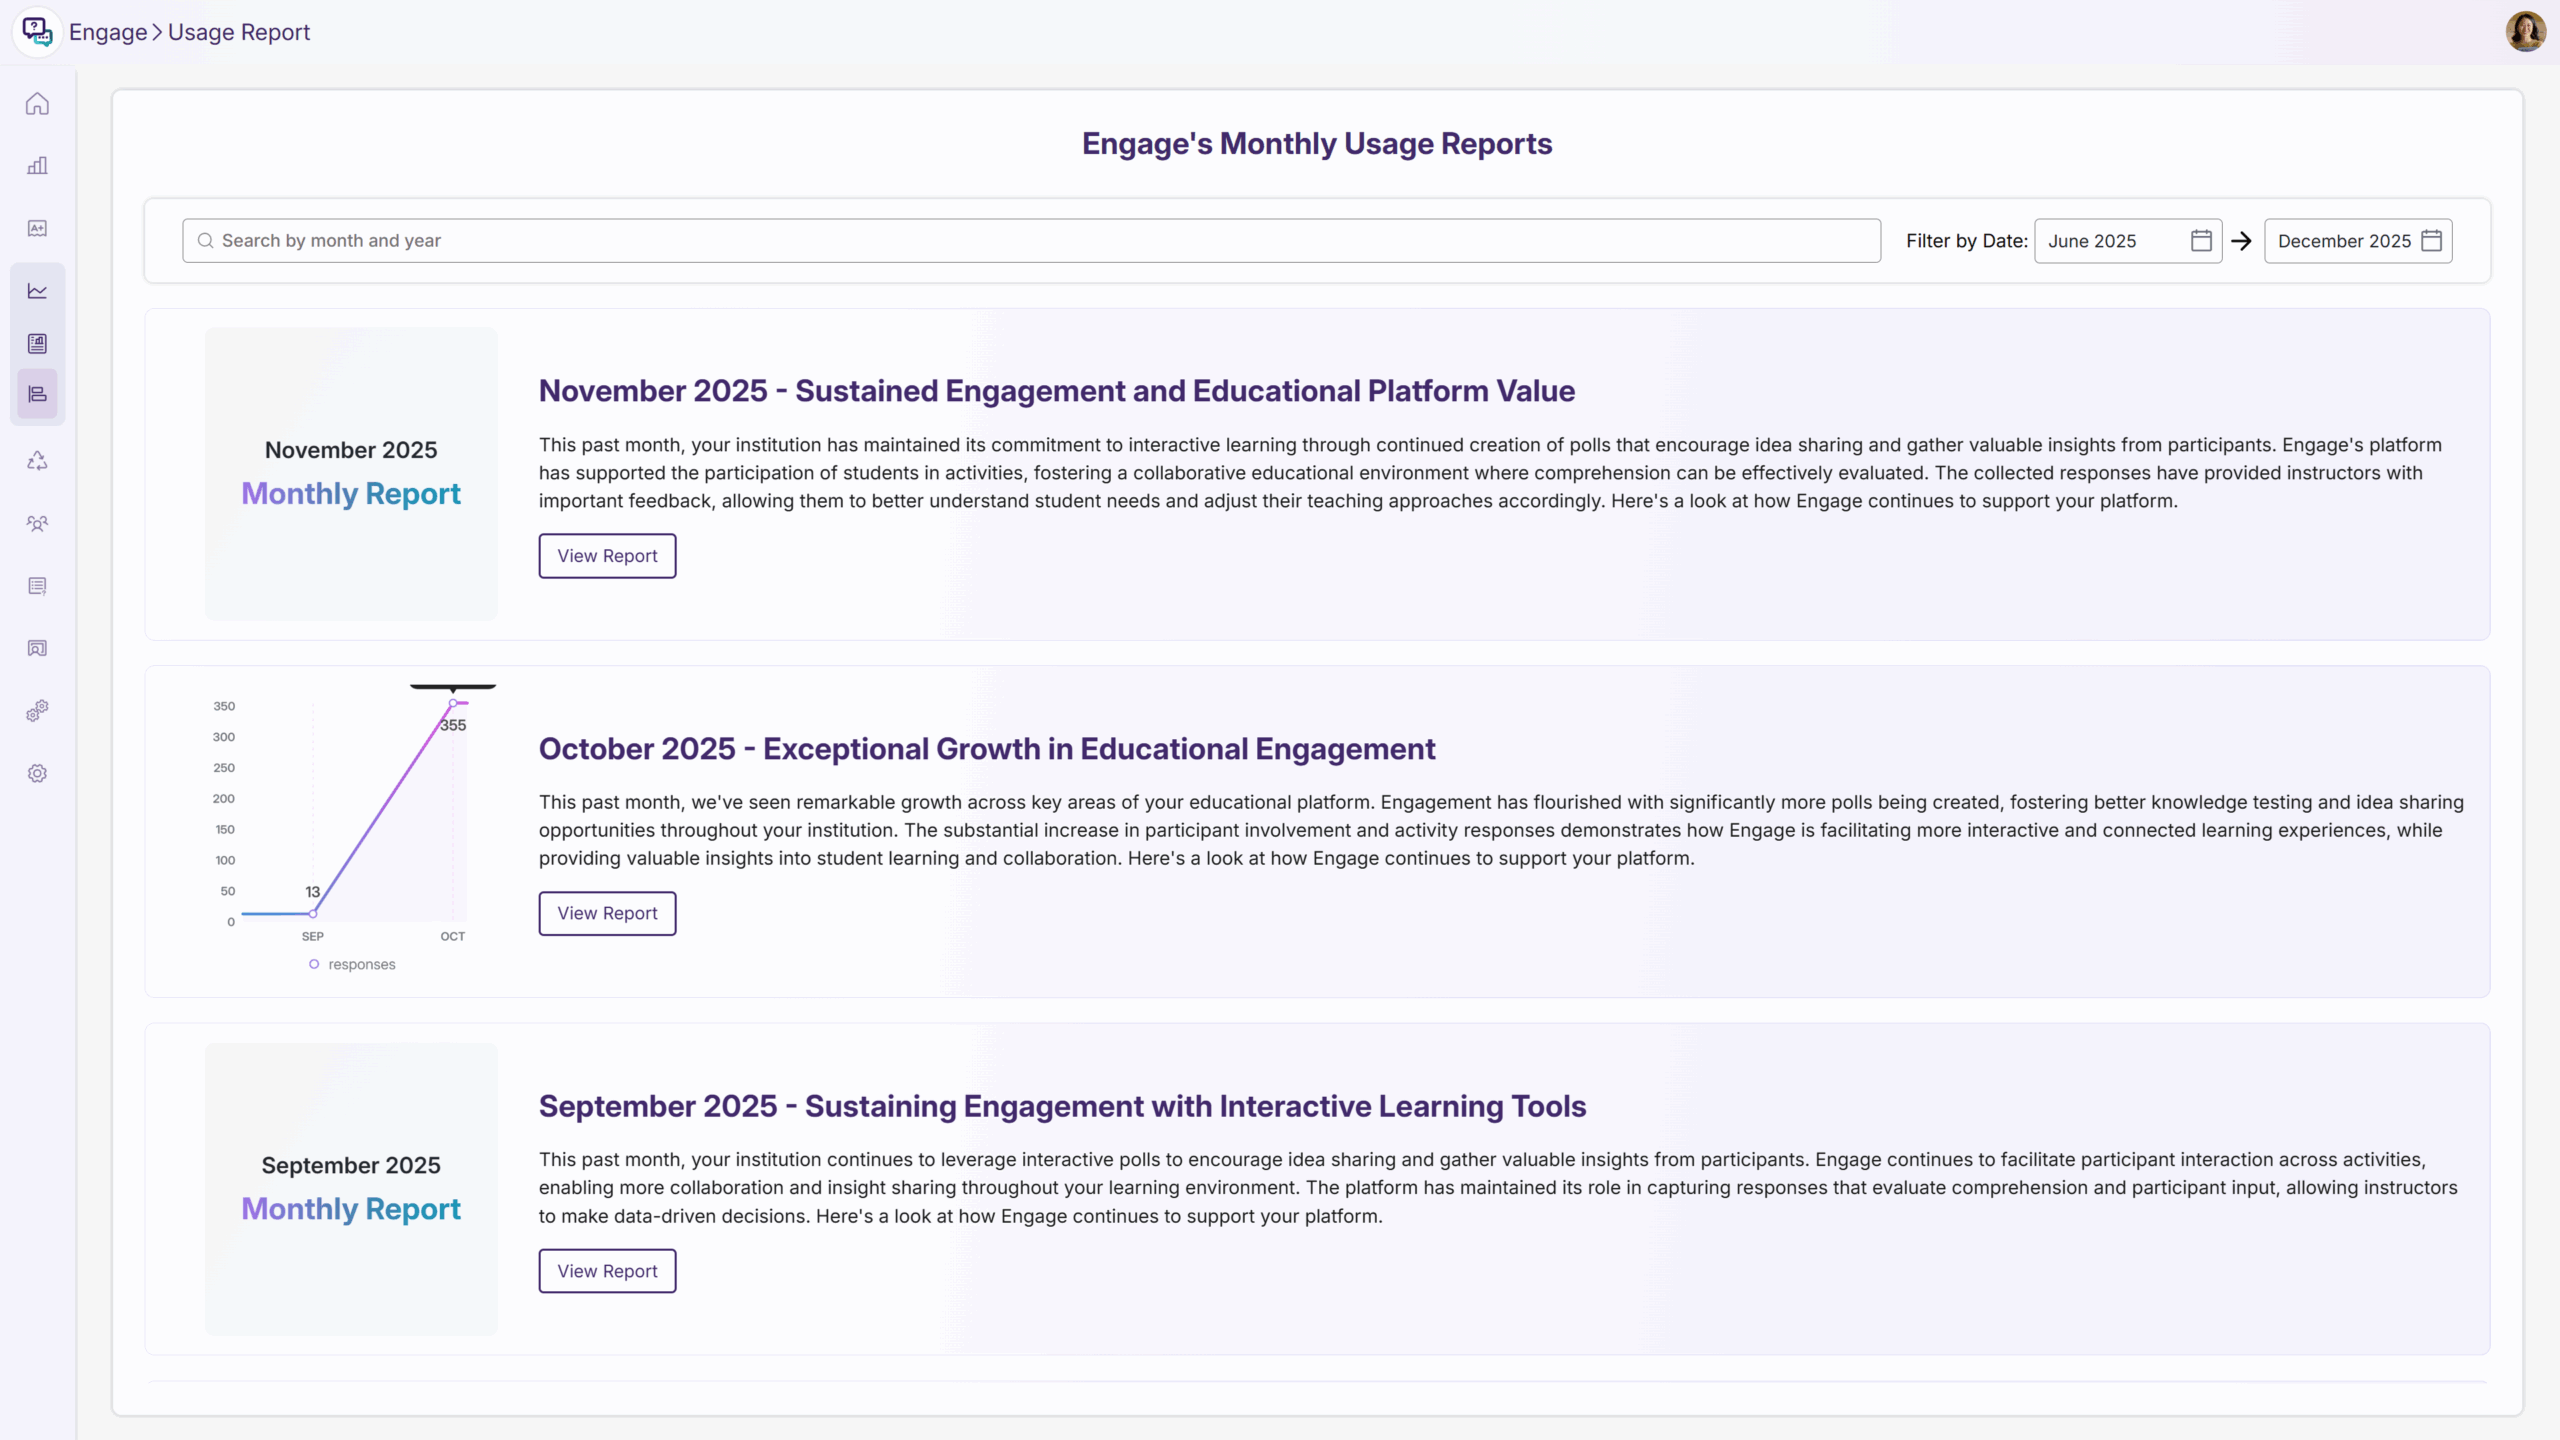Image resolution: width=2560 pixels, height=1440 pixels.
Task: Click the report document sidebar icon
Action: [x=37, y=344]
